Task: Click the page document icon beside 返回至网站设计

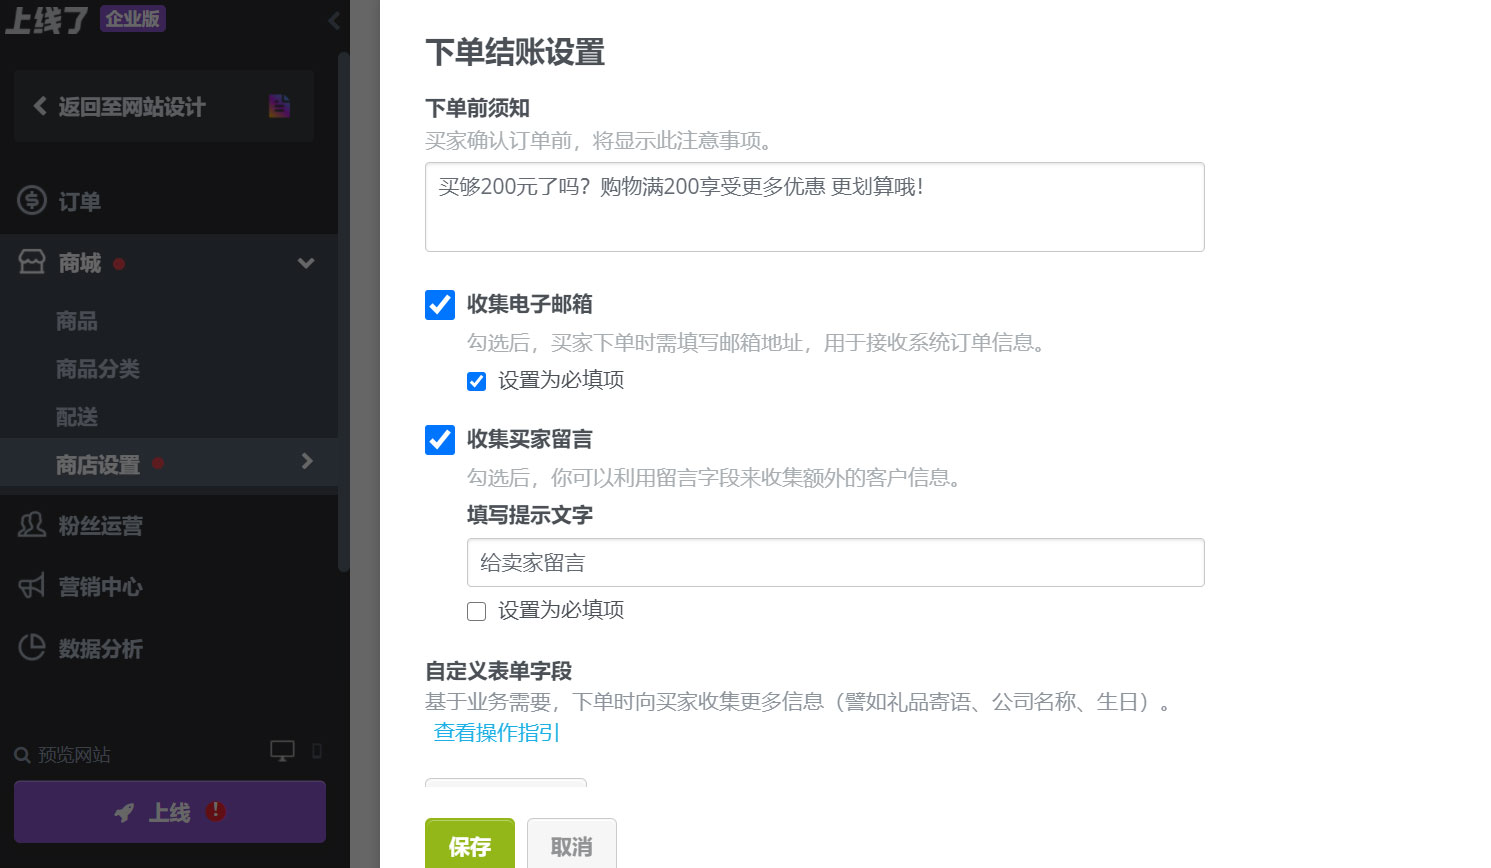Action: [278, 105]
